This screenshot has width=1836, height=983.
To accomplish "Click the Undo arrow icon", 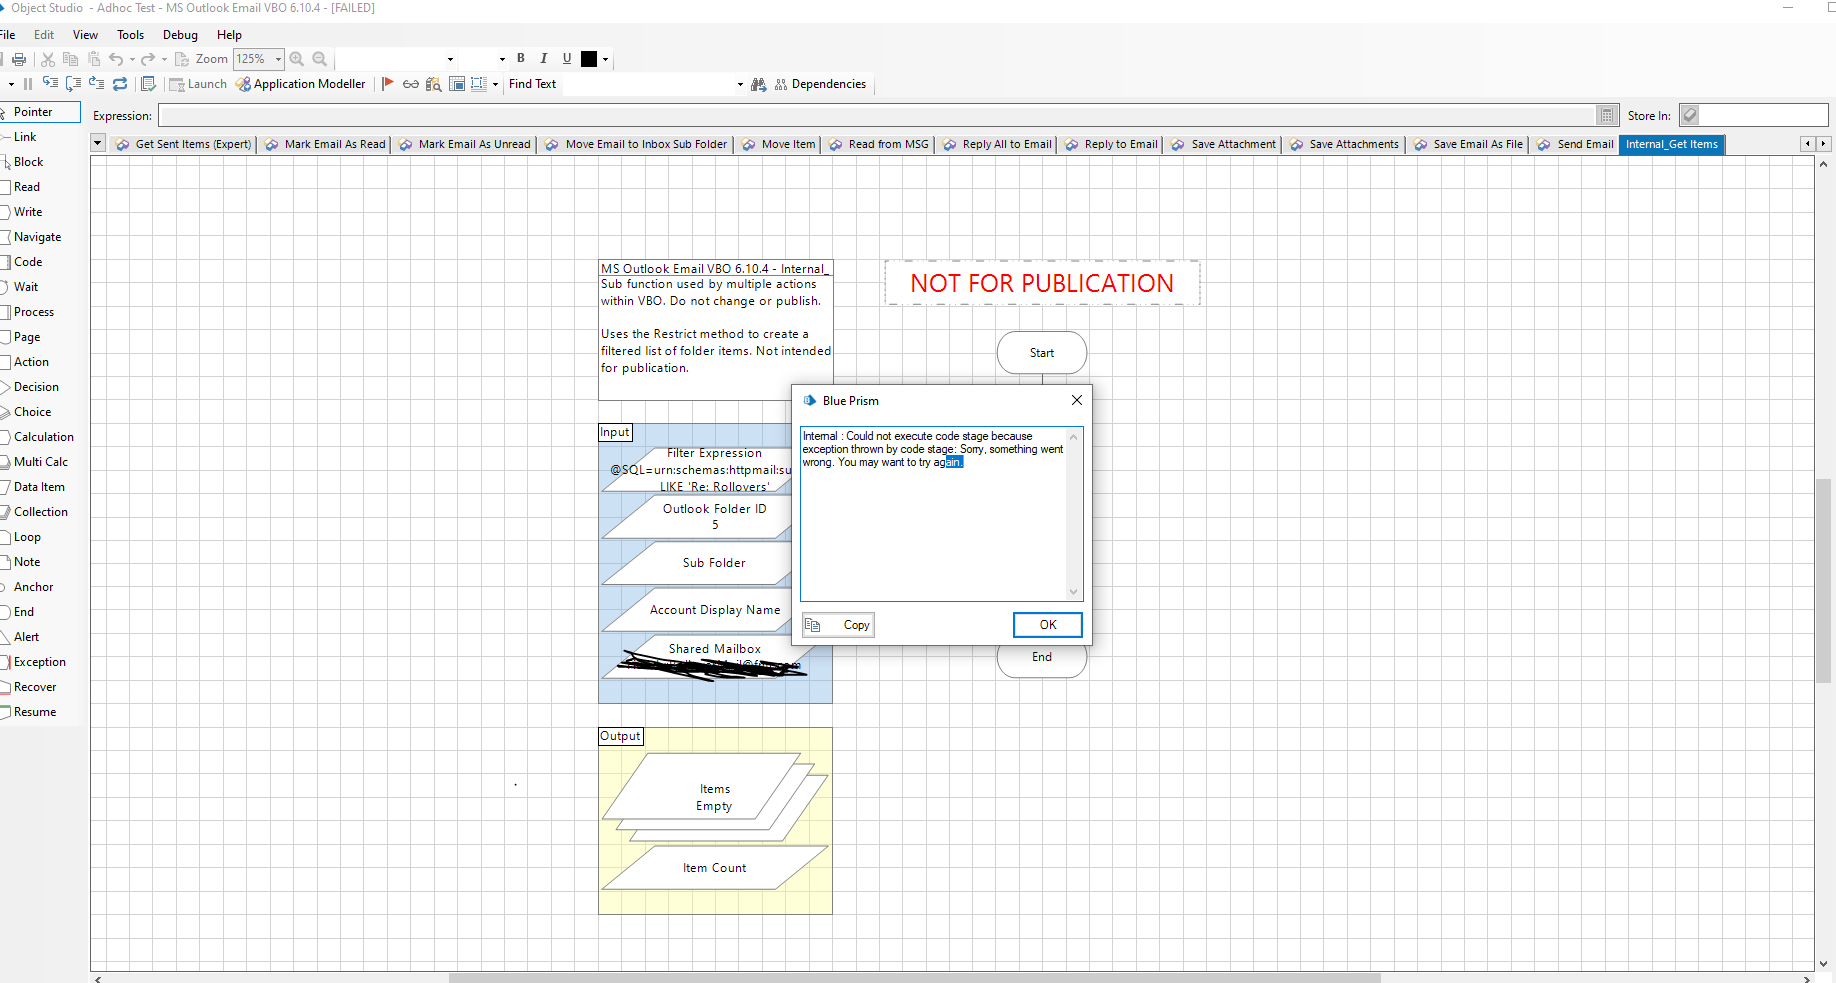I will point(116,59).
